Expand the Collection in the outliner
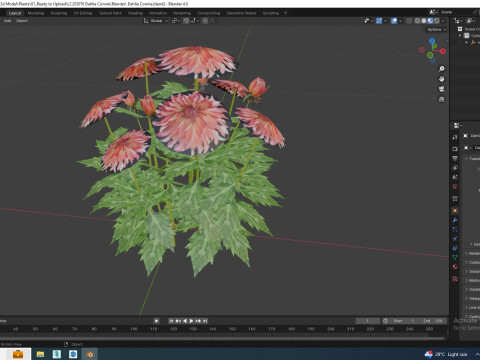Viewport: 480px width, 360px height. click(x=461, y=35)
